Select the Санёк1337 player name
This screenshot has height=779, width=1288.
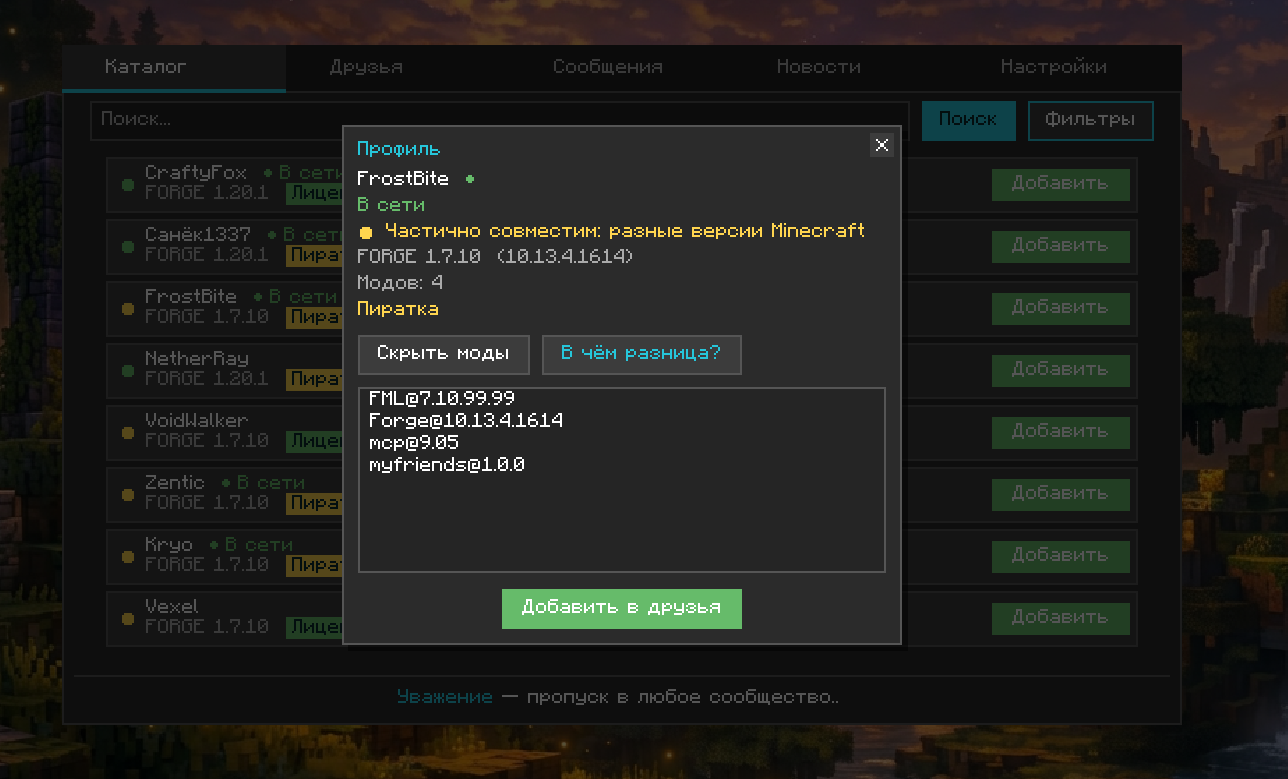198,235
